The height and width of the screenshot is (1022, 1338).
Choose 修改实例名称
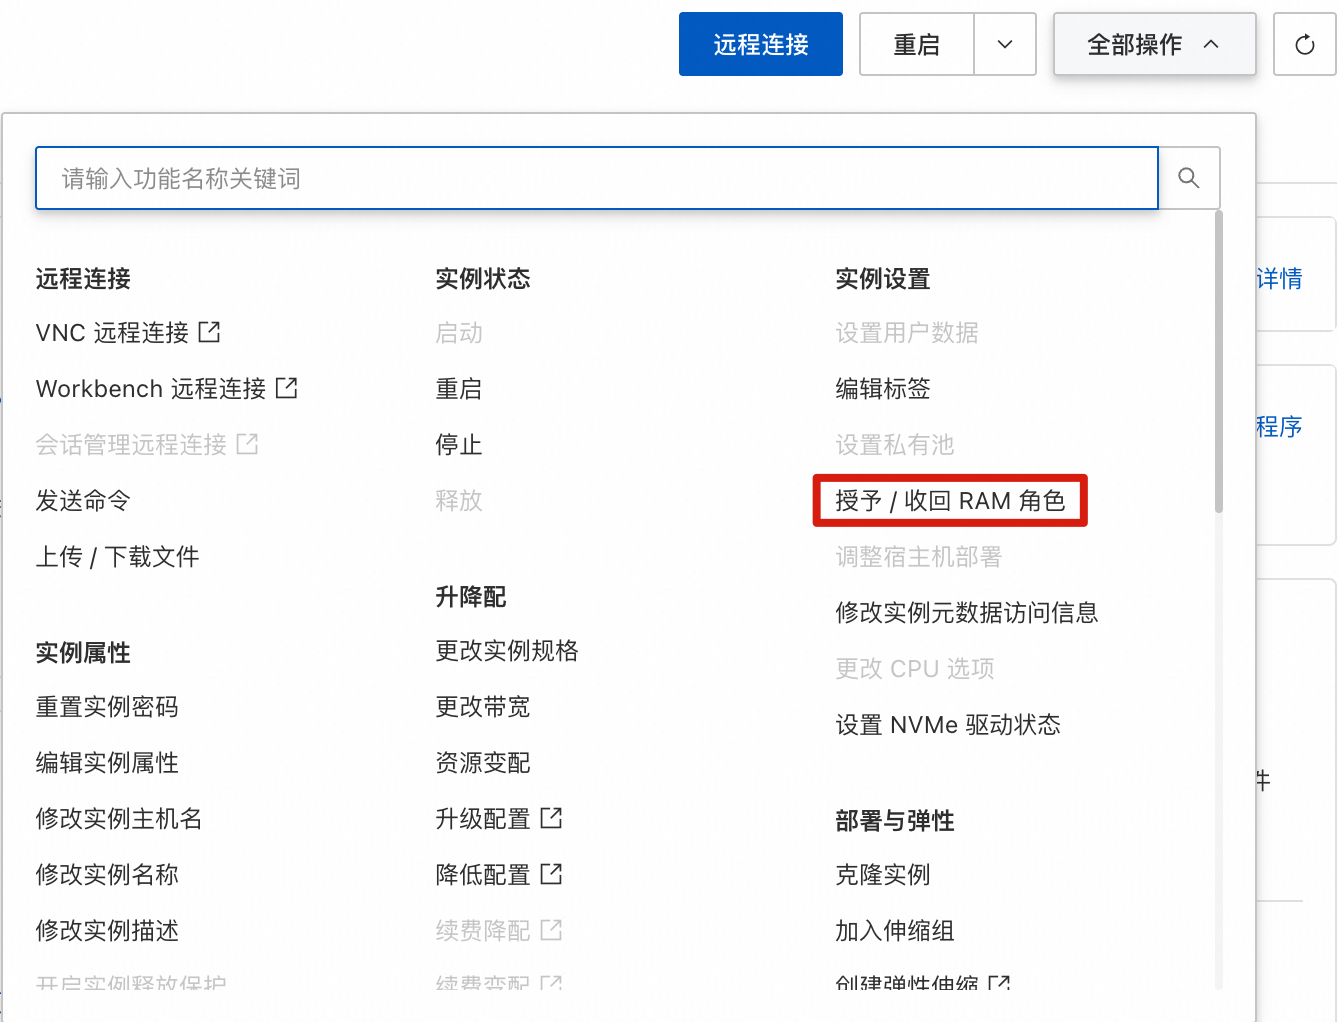click(107, 874)
